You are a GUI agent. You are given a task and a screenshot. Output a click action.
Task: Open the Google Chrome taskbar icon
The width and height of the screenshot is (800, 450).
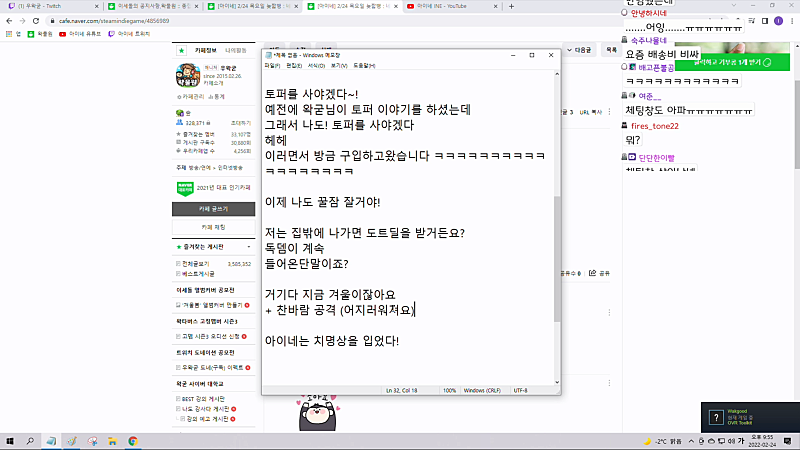pyautogui.click(x=133, y=441)
